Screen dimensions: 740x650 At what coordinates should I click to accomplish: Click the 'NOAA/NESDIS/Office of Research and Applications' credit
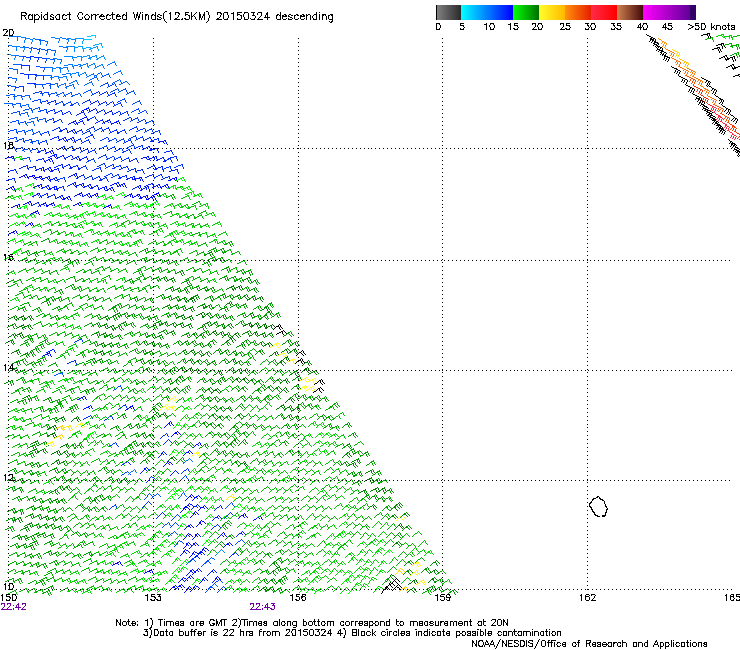(x=589, y=644)
